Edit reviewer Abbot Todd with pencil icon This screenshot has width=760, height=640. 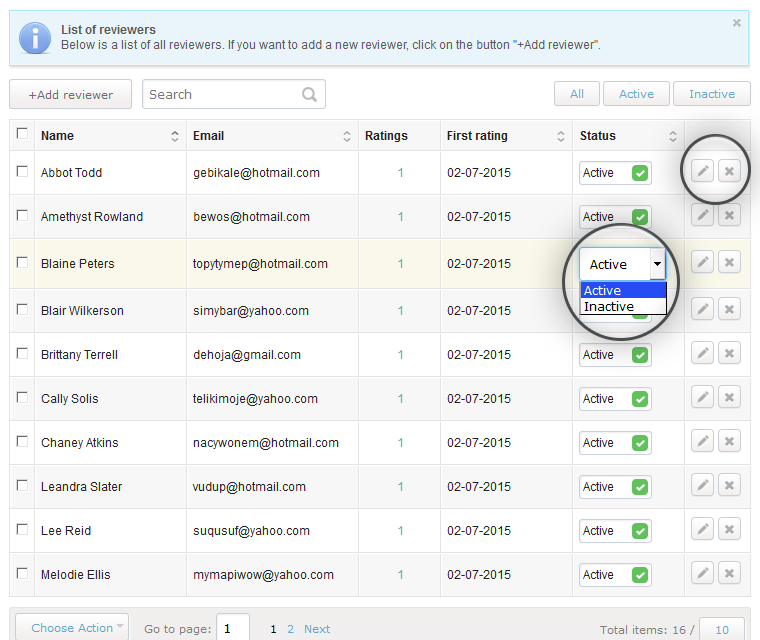[x=702, y=171]
